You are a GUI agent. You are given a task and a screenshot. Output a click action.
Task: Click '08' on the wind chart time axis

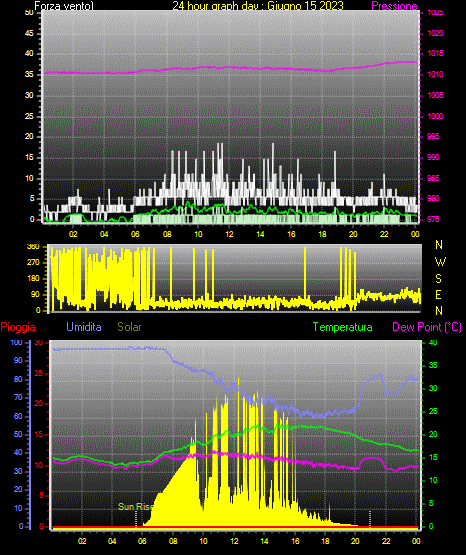167,234
